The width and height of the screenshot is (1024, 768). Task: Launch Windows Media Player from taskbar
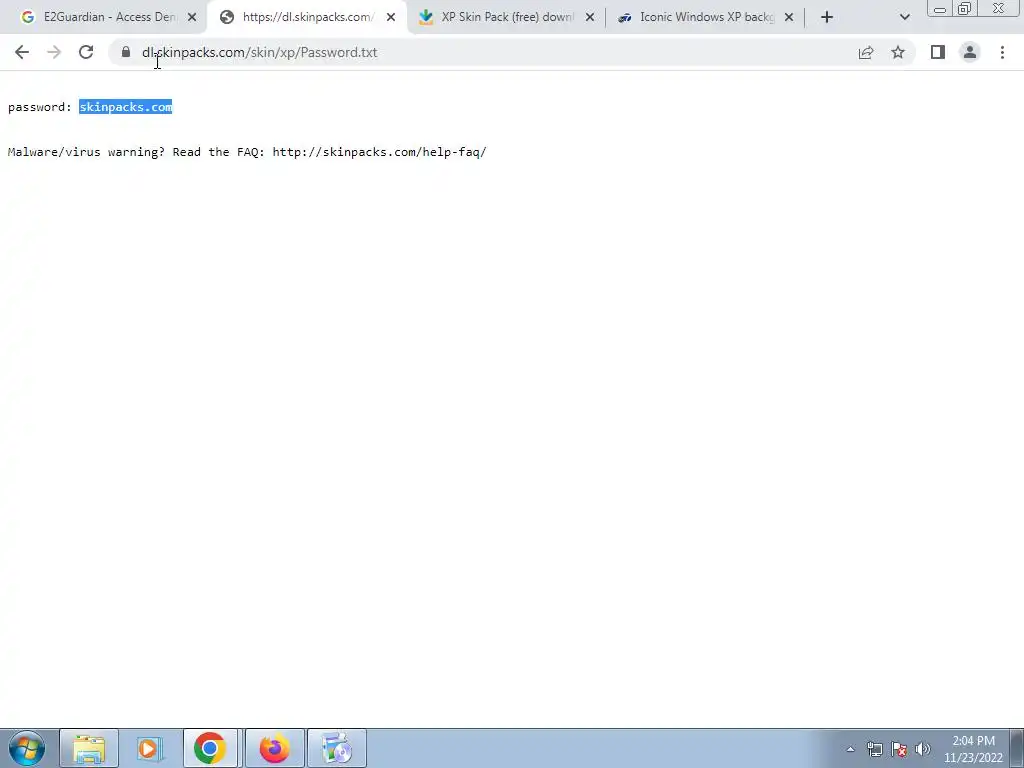[x=150, y=748]
